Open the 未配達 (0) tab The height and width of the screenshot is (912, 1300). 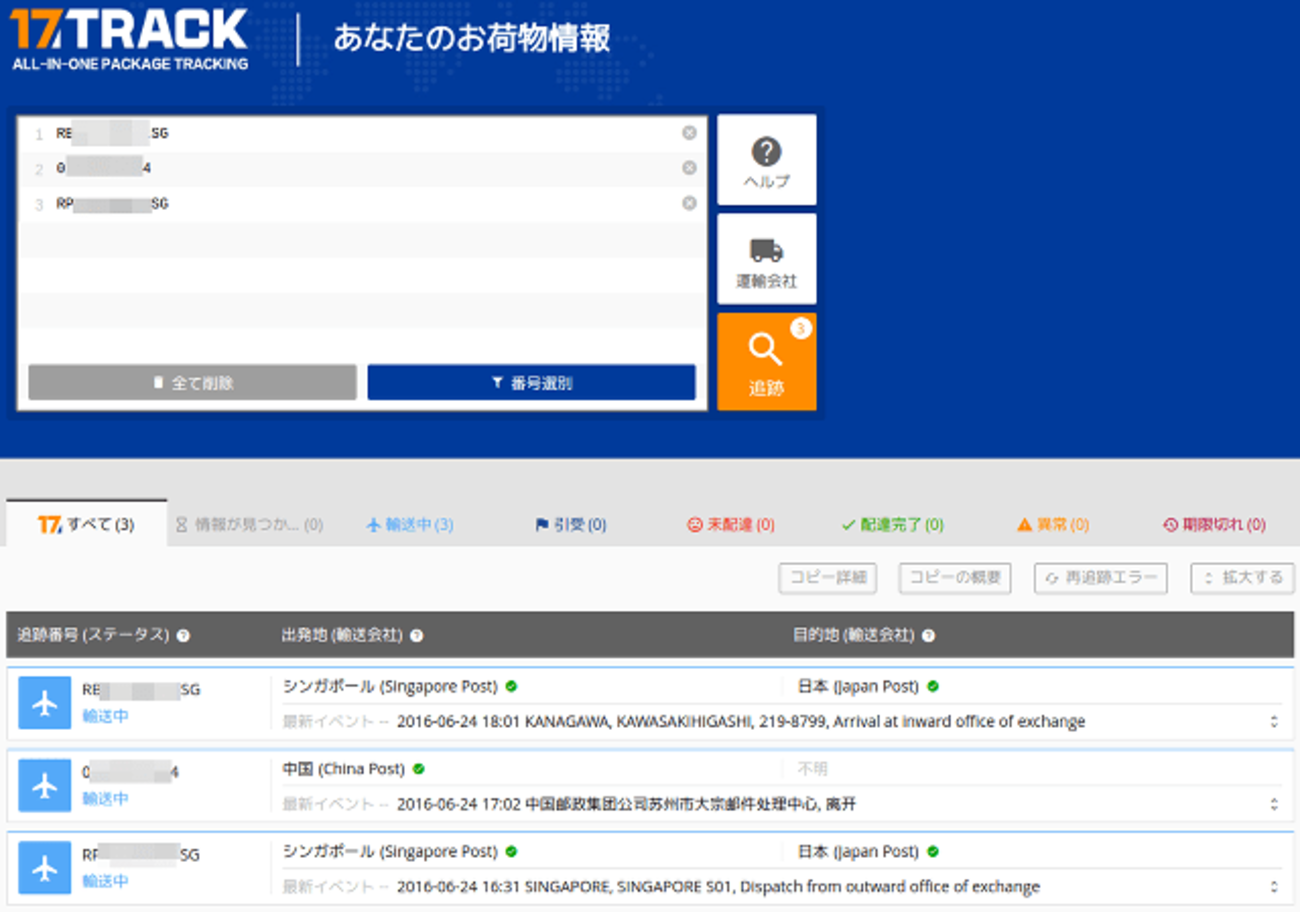click(730, 524)
